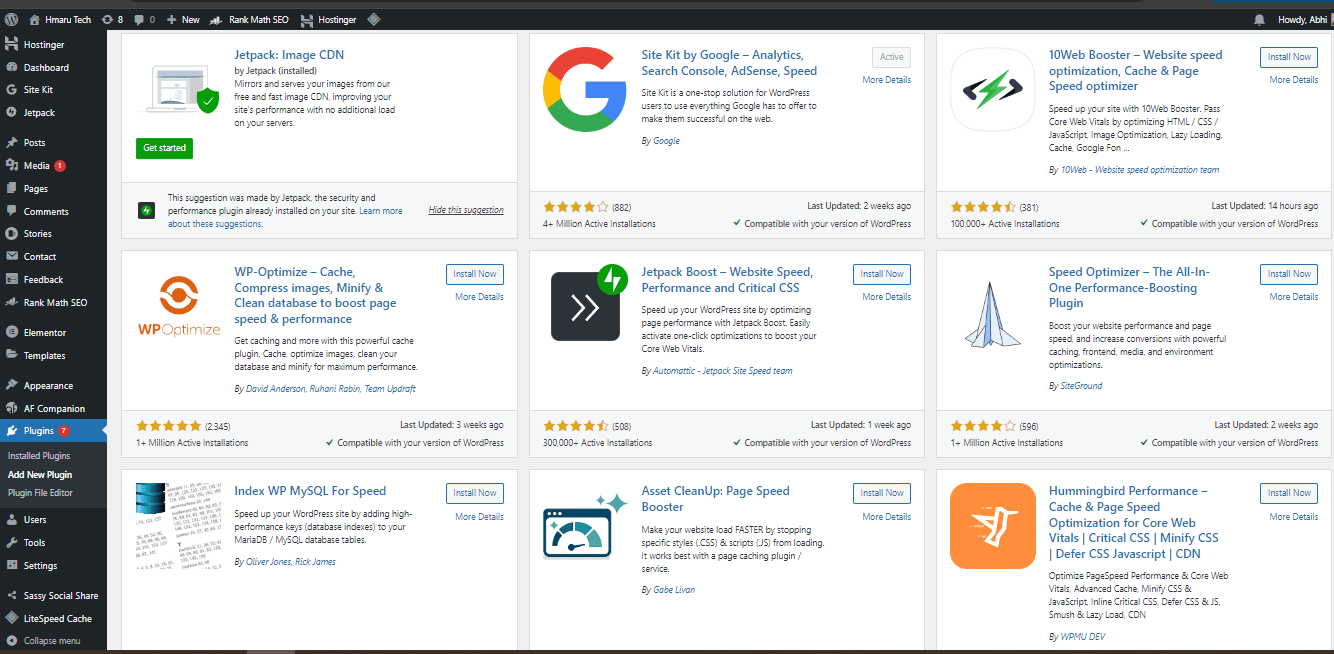This screenshot has height=654, width=1334.
Task: Open More Details for 10Web Booster
Action: coord(1294,80)
